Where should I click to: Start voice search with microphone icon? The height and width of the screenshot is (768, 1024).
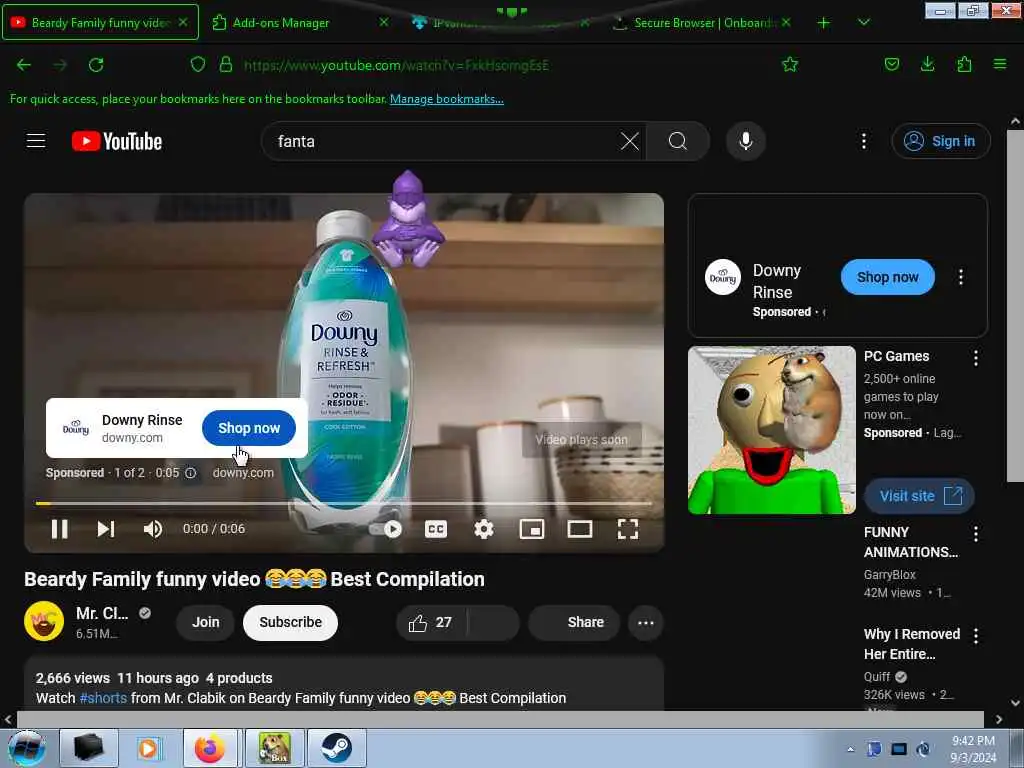[745, 141]
